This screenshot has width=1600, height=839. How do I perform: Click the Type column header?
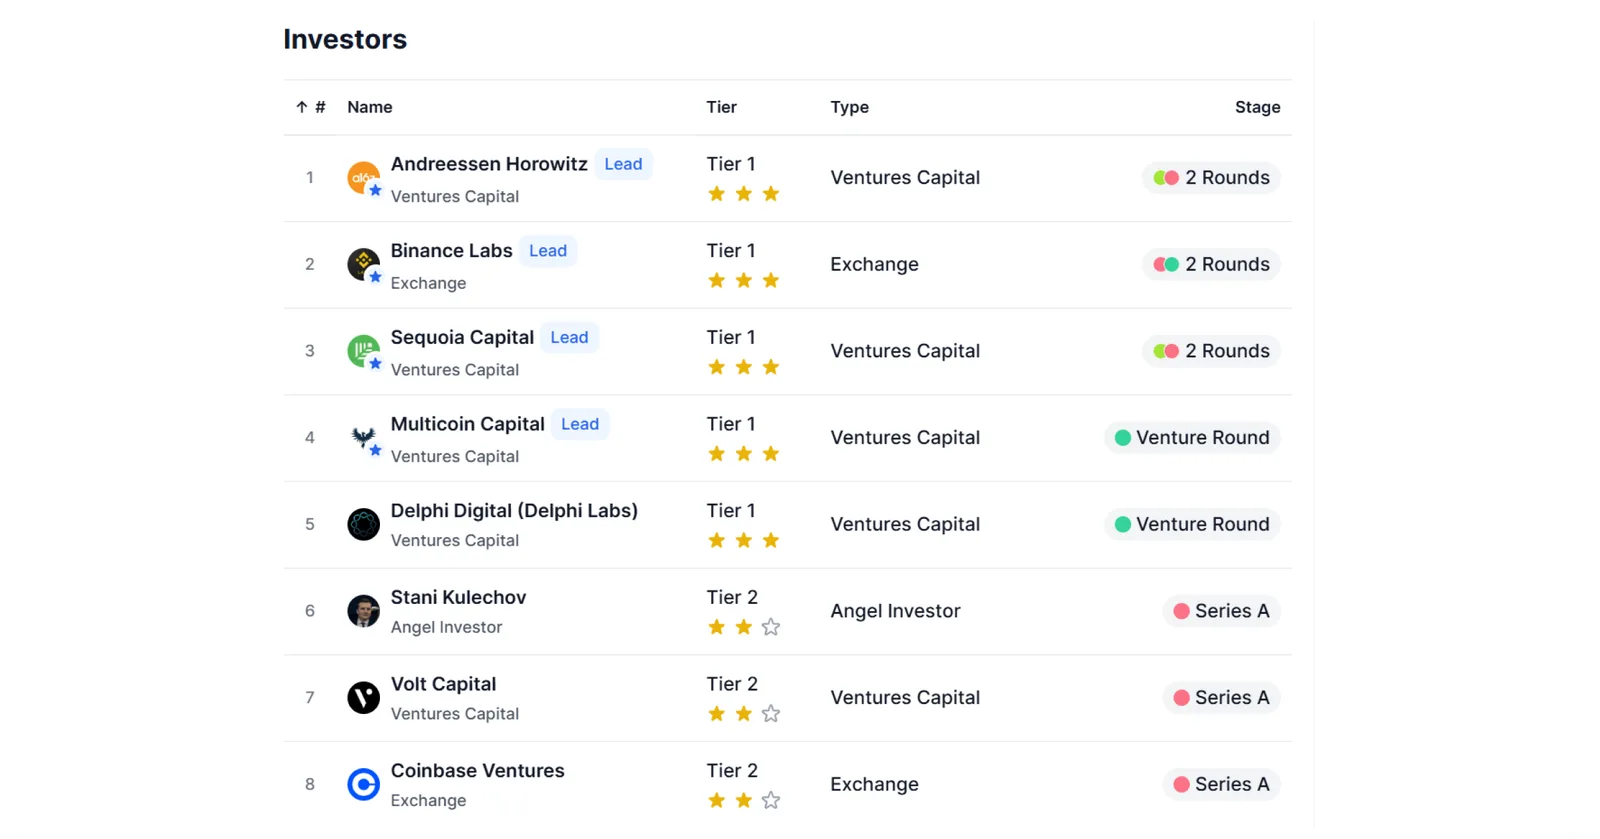point(850,107)
